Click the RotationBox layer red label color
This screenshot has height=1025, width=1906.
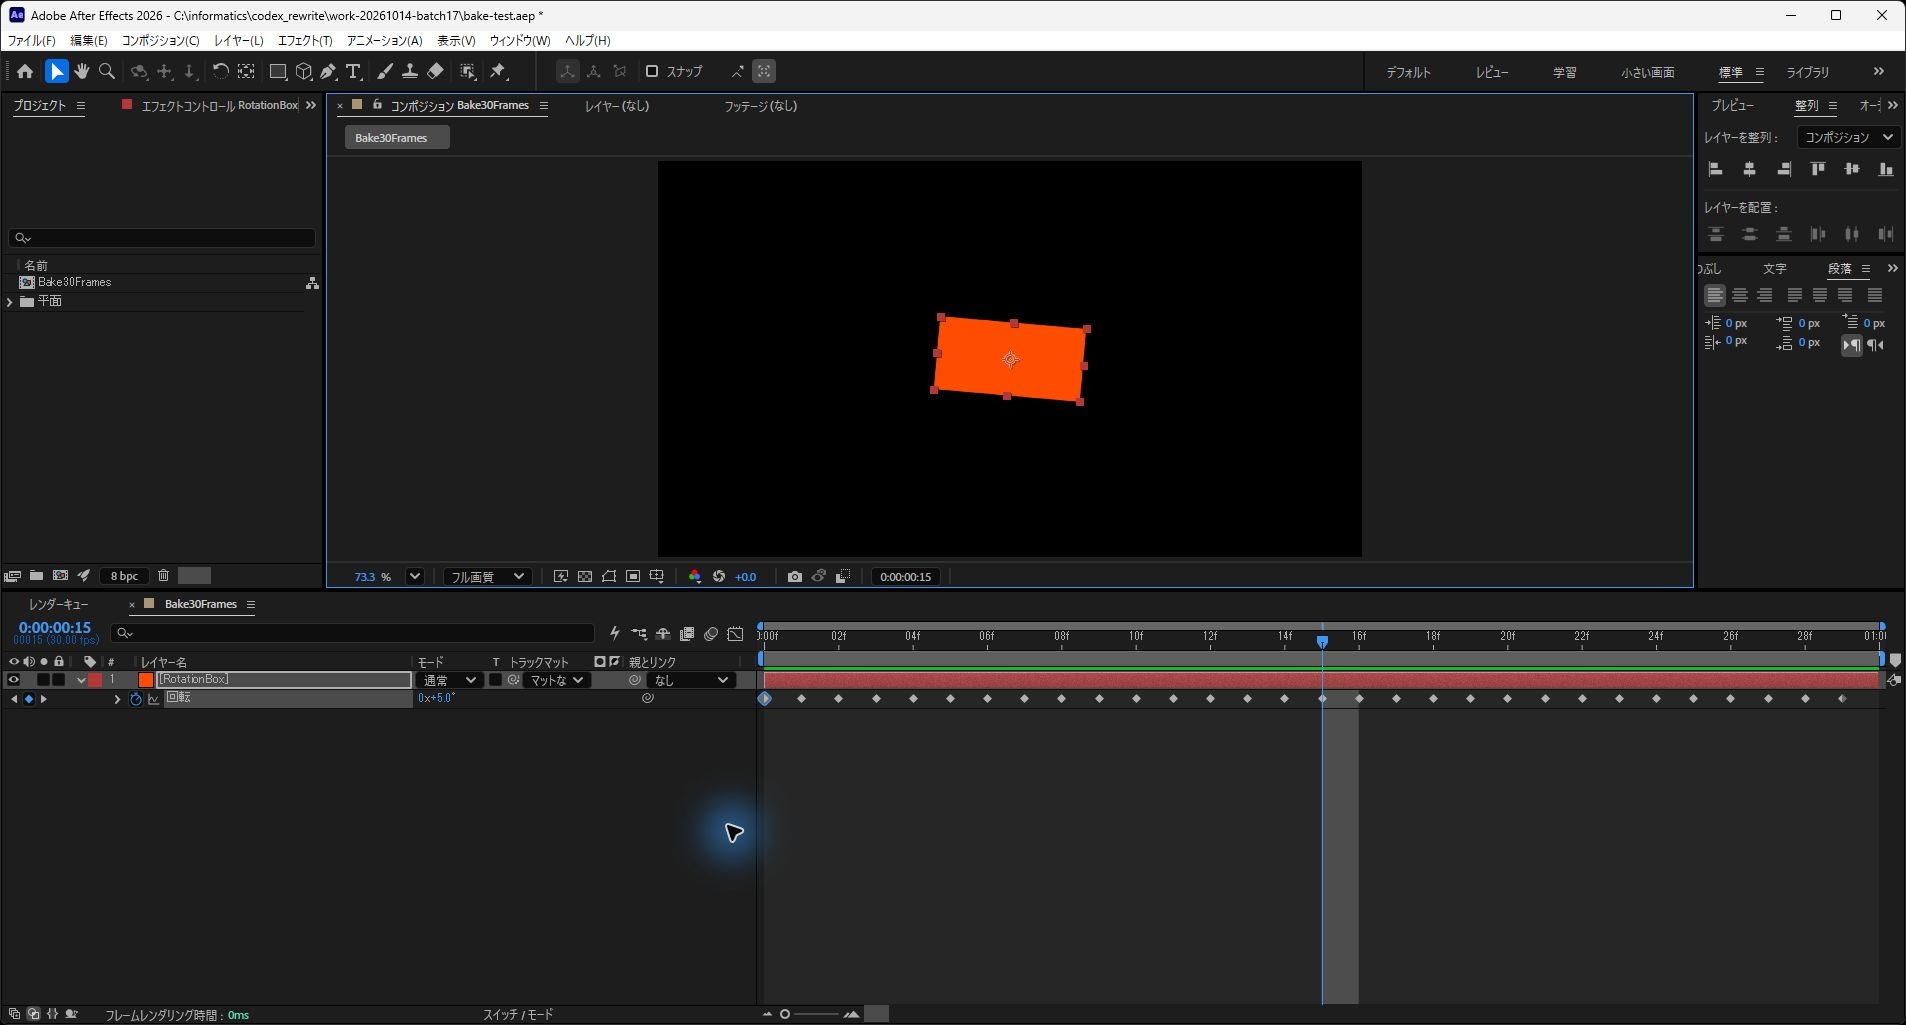pos(95,680)
